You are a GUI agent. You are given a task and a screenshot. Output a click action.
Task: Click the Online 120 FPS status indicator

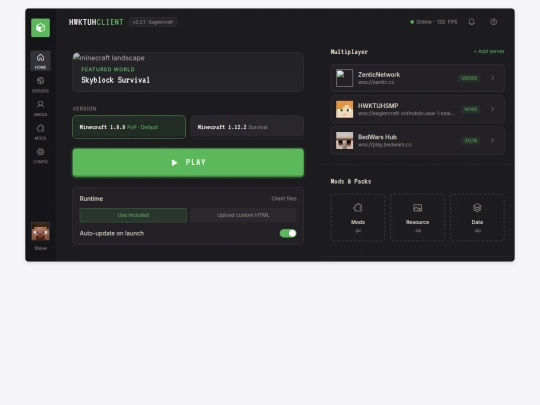434,22
